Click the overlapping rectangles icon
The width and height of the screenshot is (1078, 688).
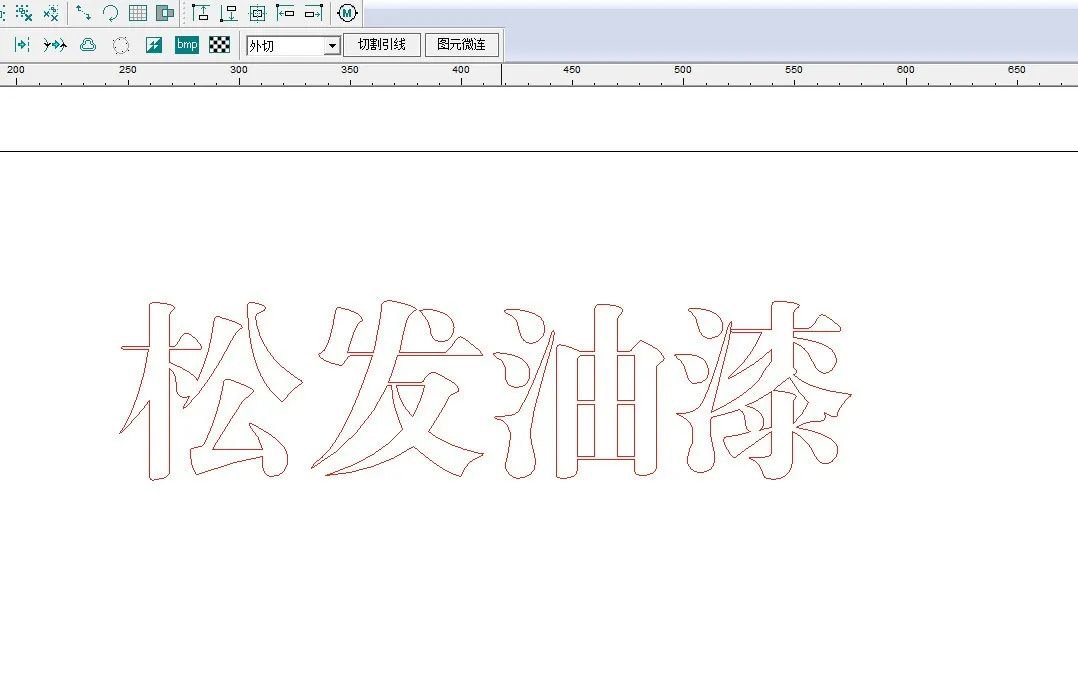pos(165,13)
